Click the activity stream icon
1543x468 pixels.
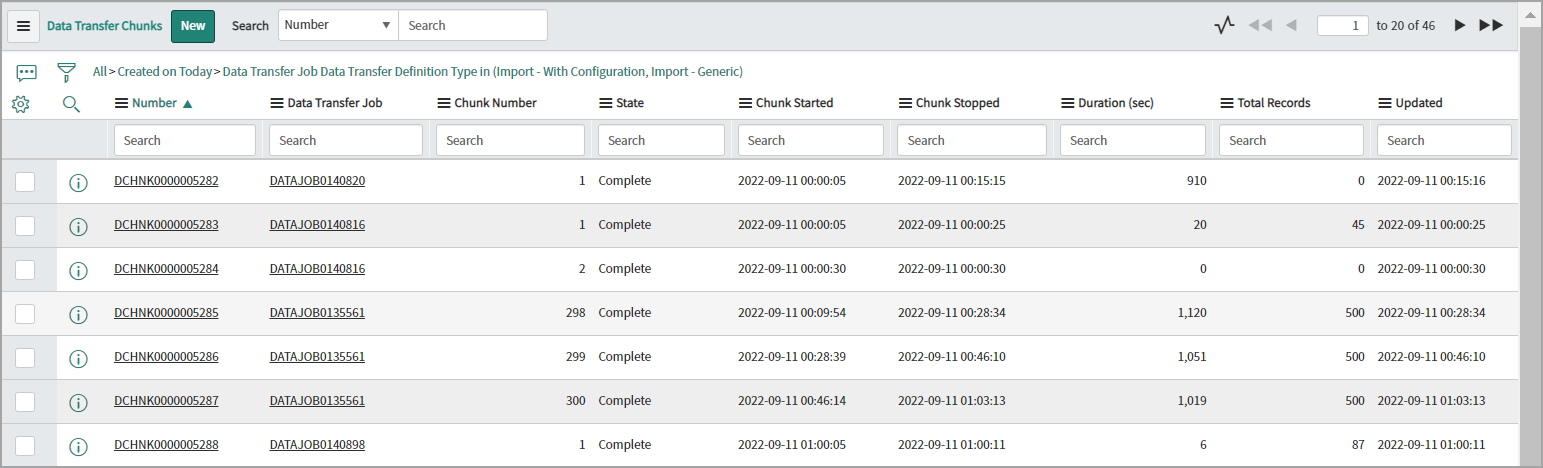click(x=1224, y=26)
